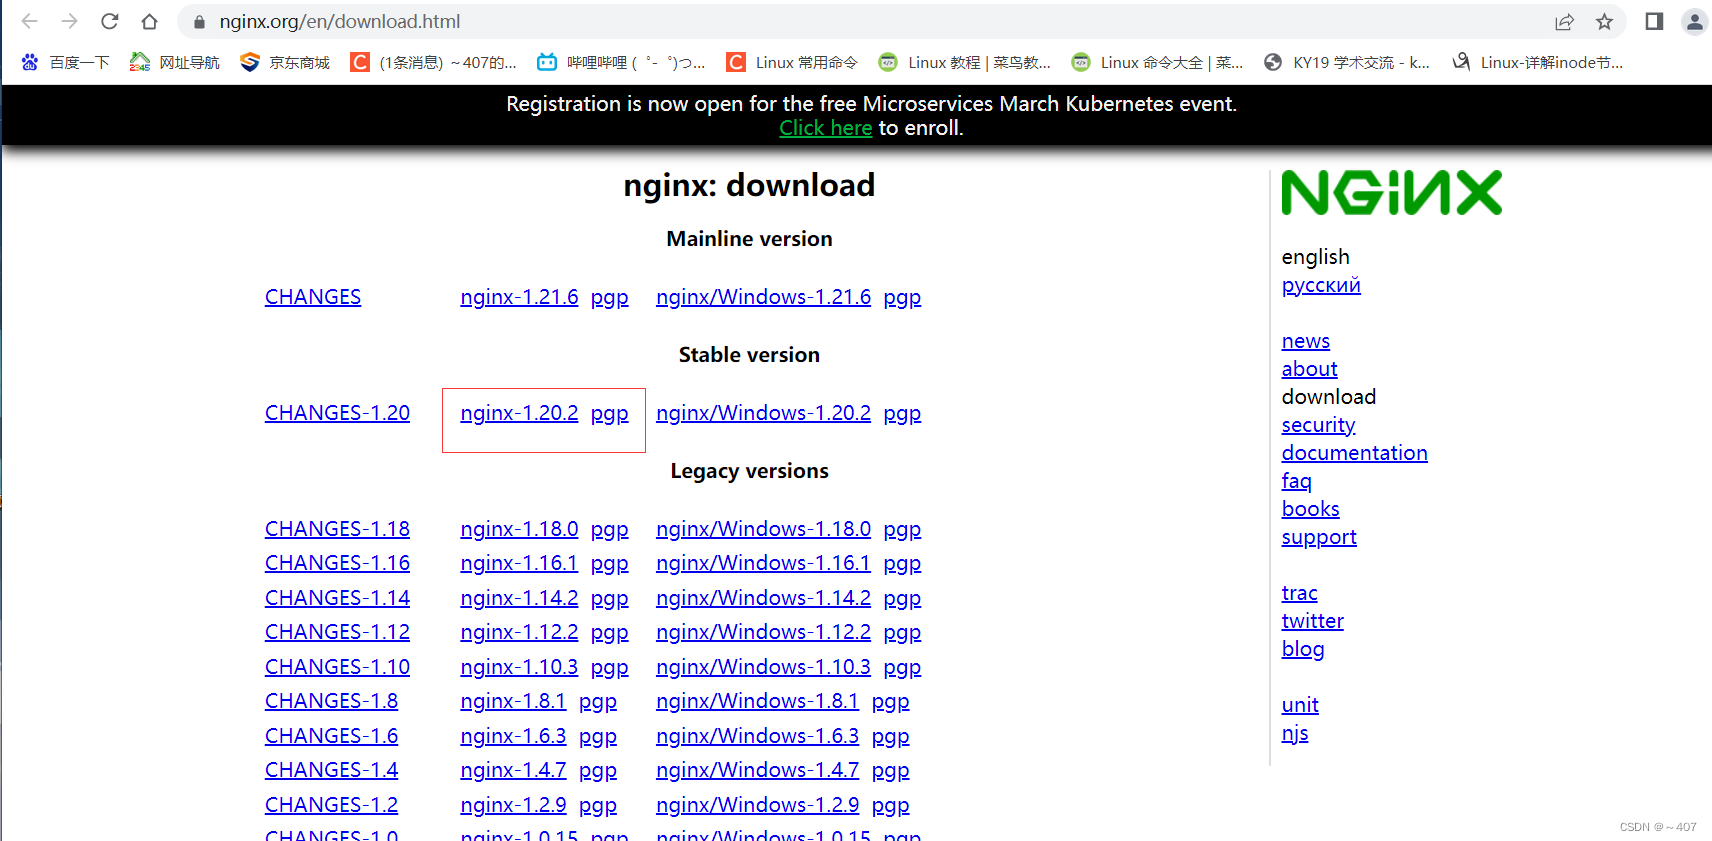Open the blog link

pos(1303,649)
